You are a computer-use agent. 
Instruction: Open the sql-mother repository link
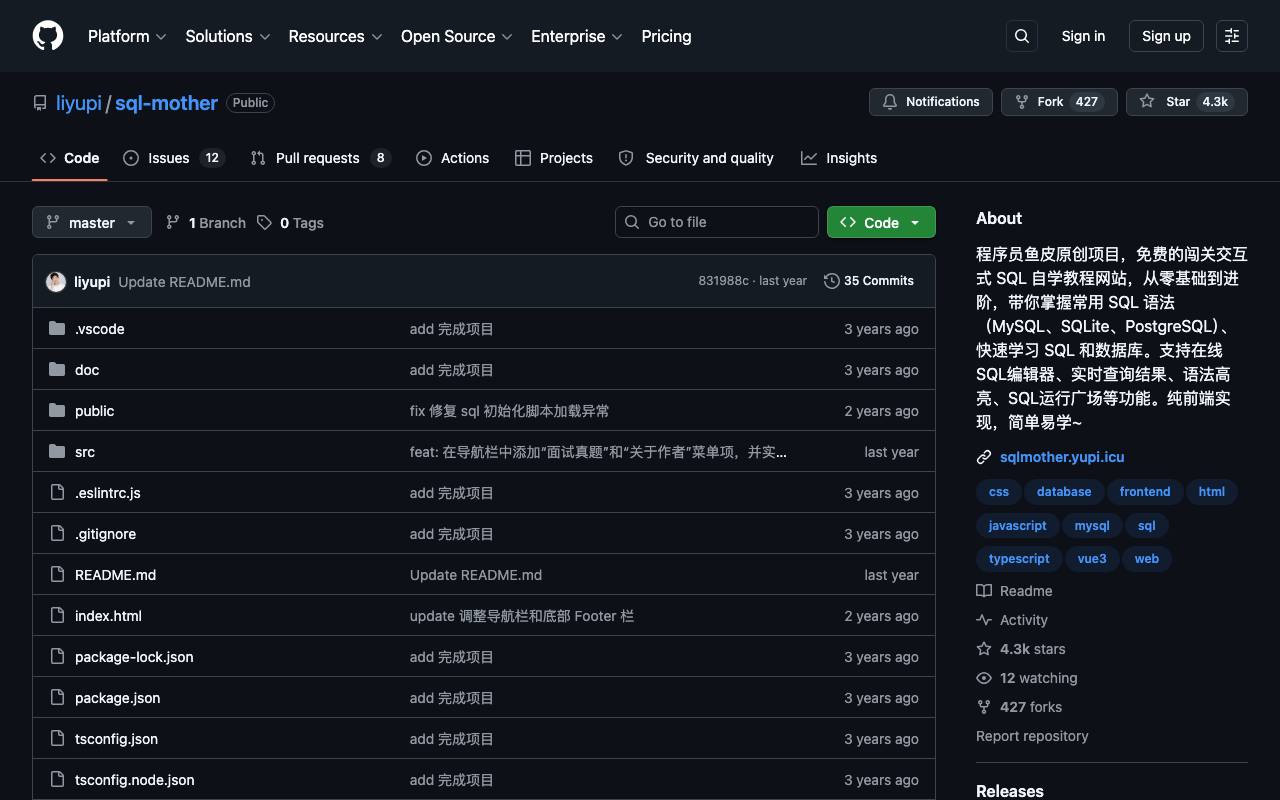(x=166, y=103)
